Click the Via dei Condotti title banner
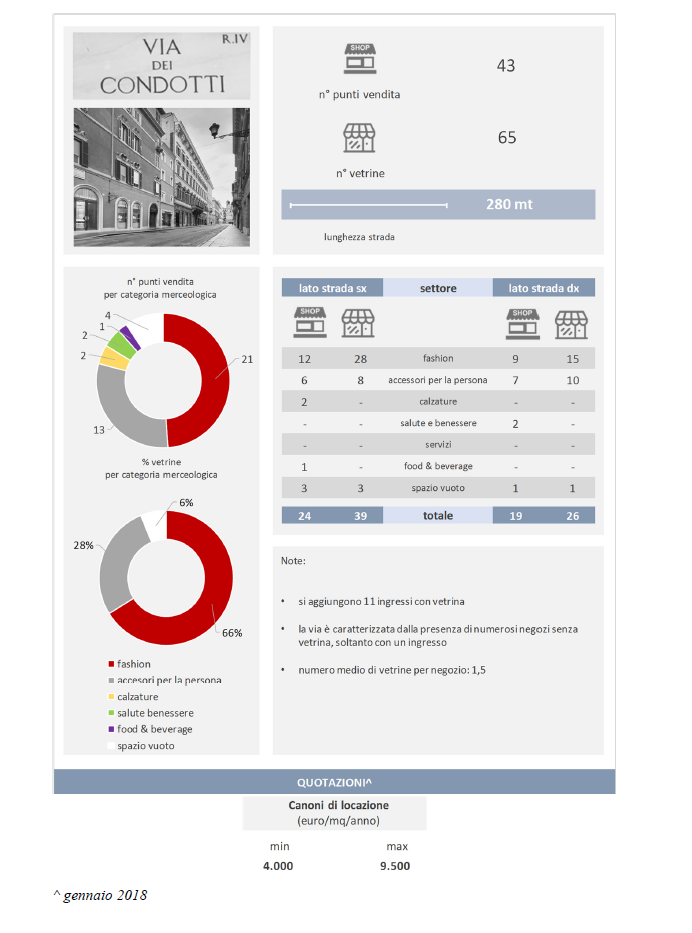 [162, 65]
